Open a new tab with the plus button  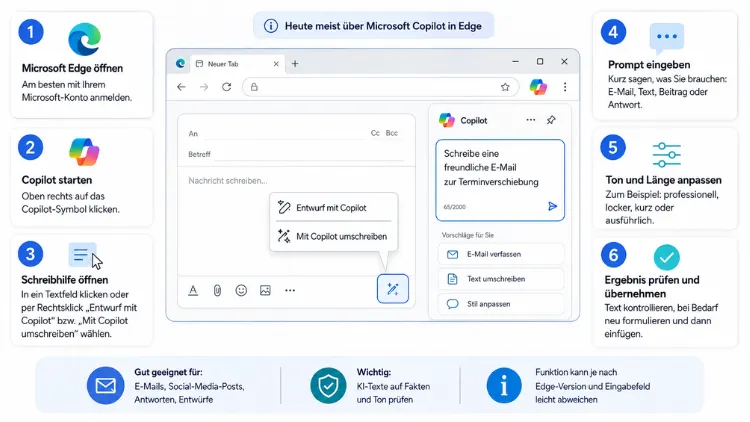(x=295, y=64)
